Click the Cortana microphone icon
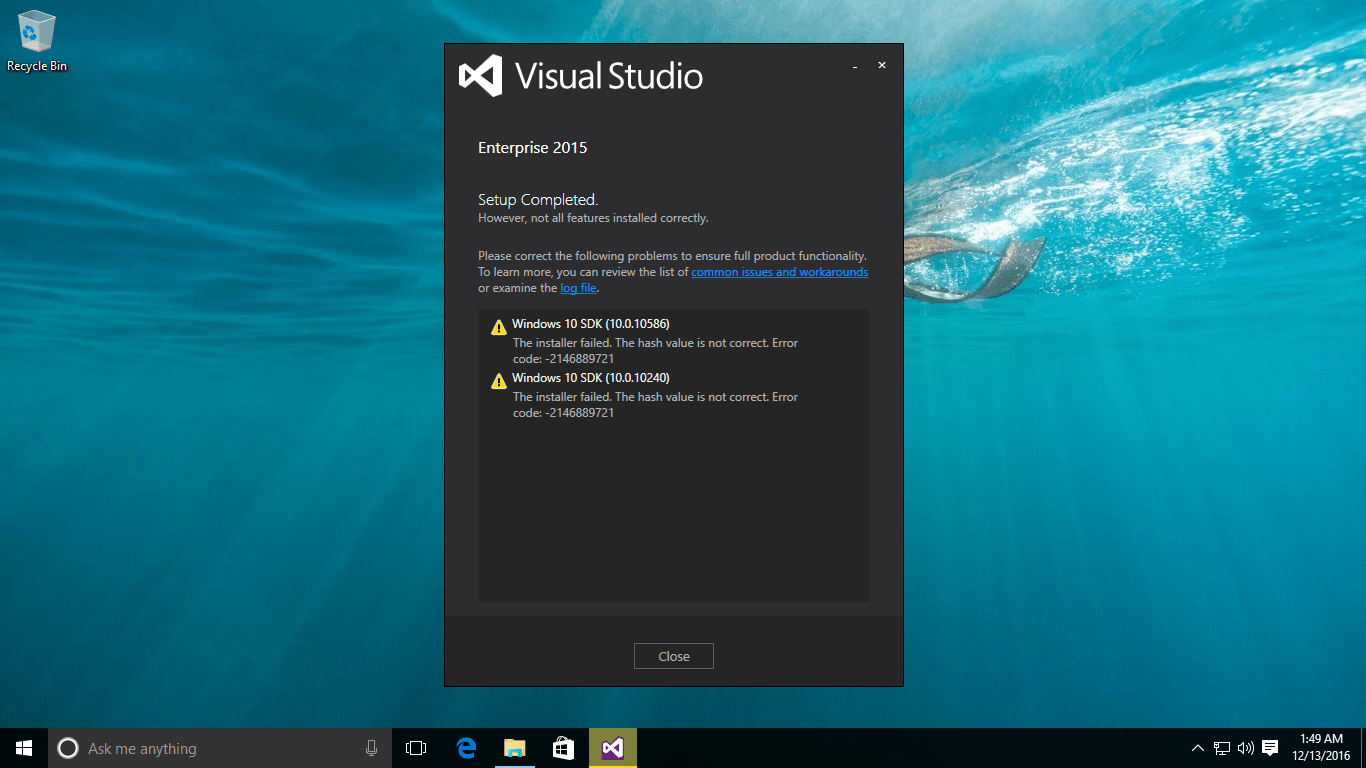The height and width of the screenshot is (768, 1366). [371, 748]
